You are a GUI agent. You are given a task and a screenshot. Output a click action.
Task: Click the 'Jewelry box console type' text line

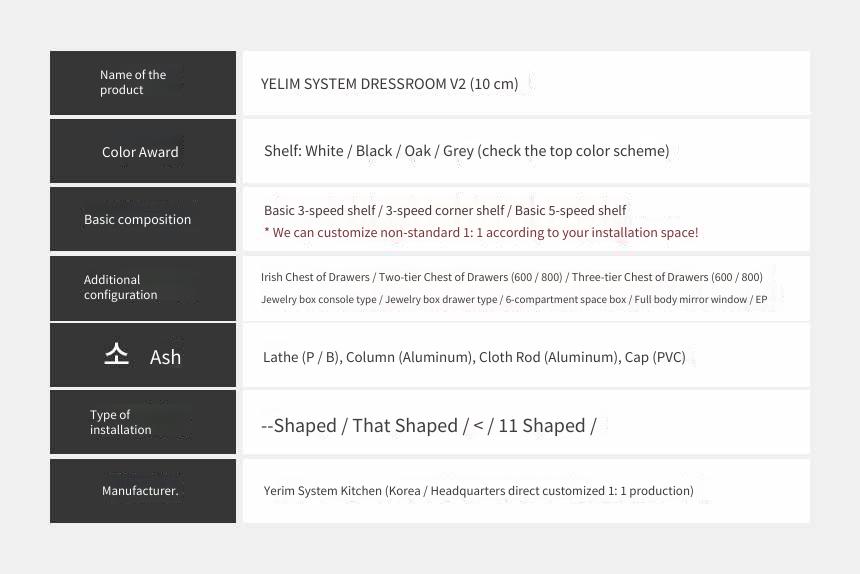514,299
